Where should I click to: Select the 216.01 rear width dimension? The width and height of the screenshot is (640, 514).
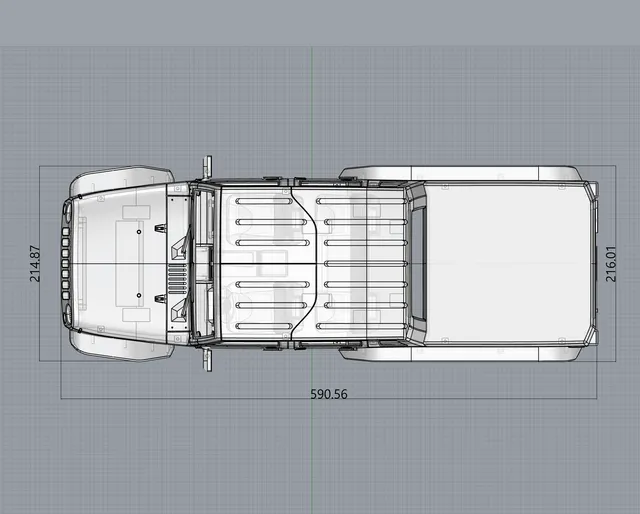611,264
